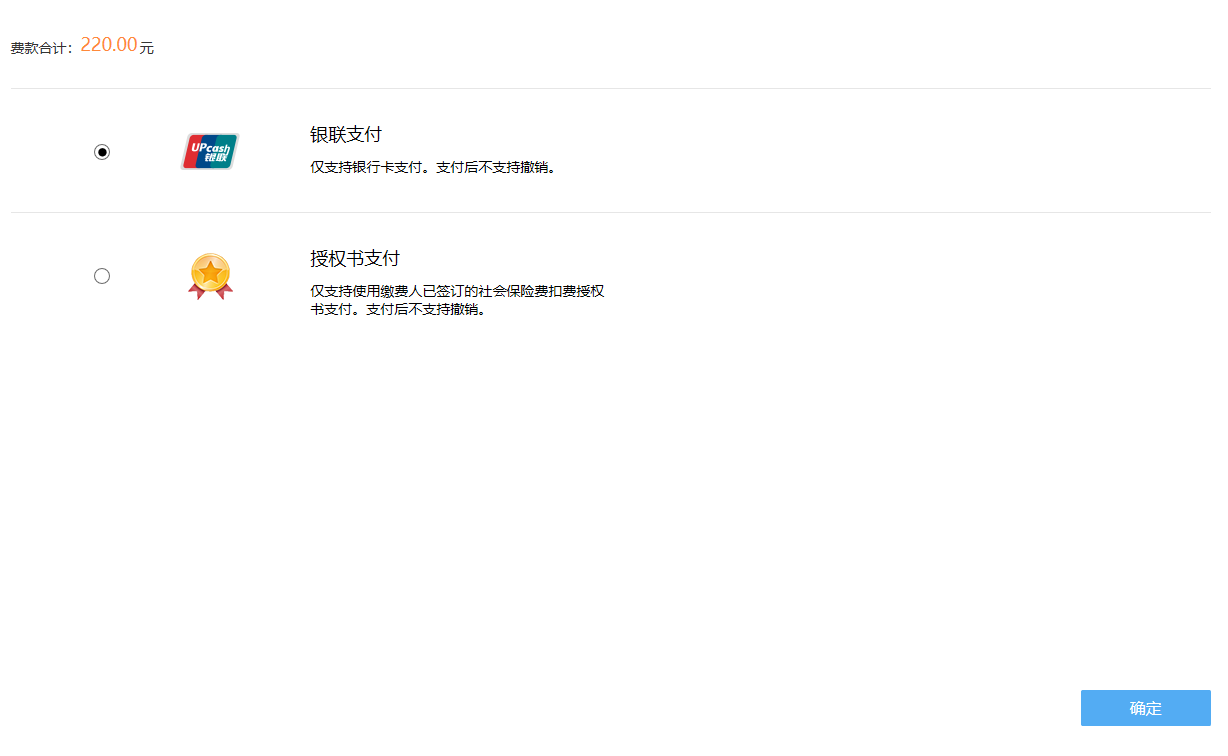Click the divider line above 银联支付 row
Viewport: 1228px width, 756px height.
[x=610, y=88]
